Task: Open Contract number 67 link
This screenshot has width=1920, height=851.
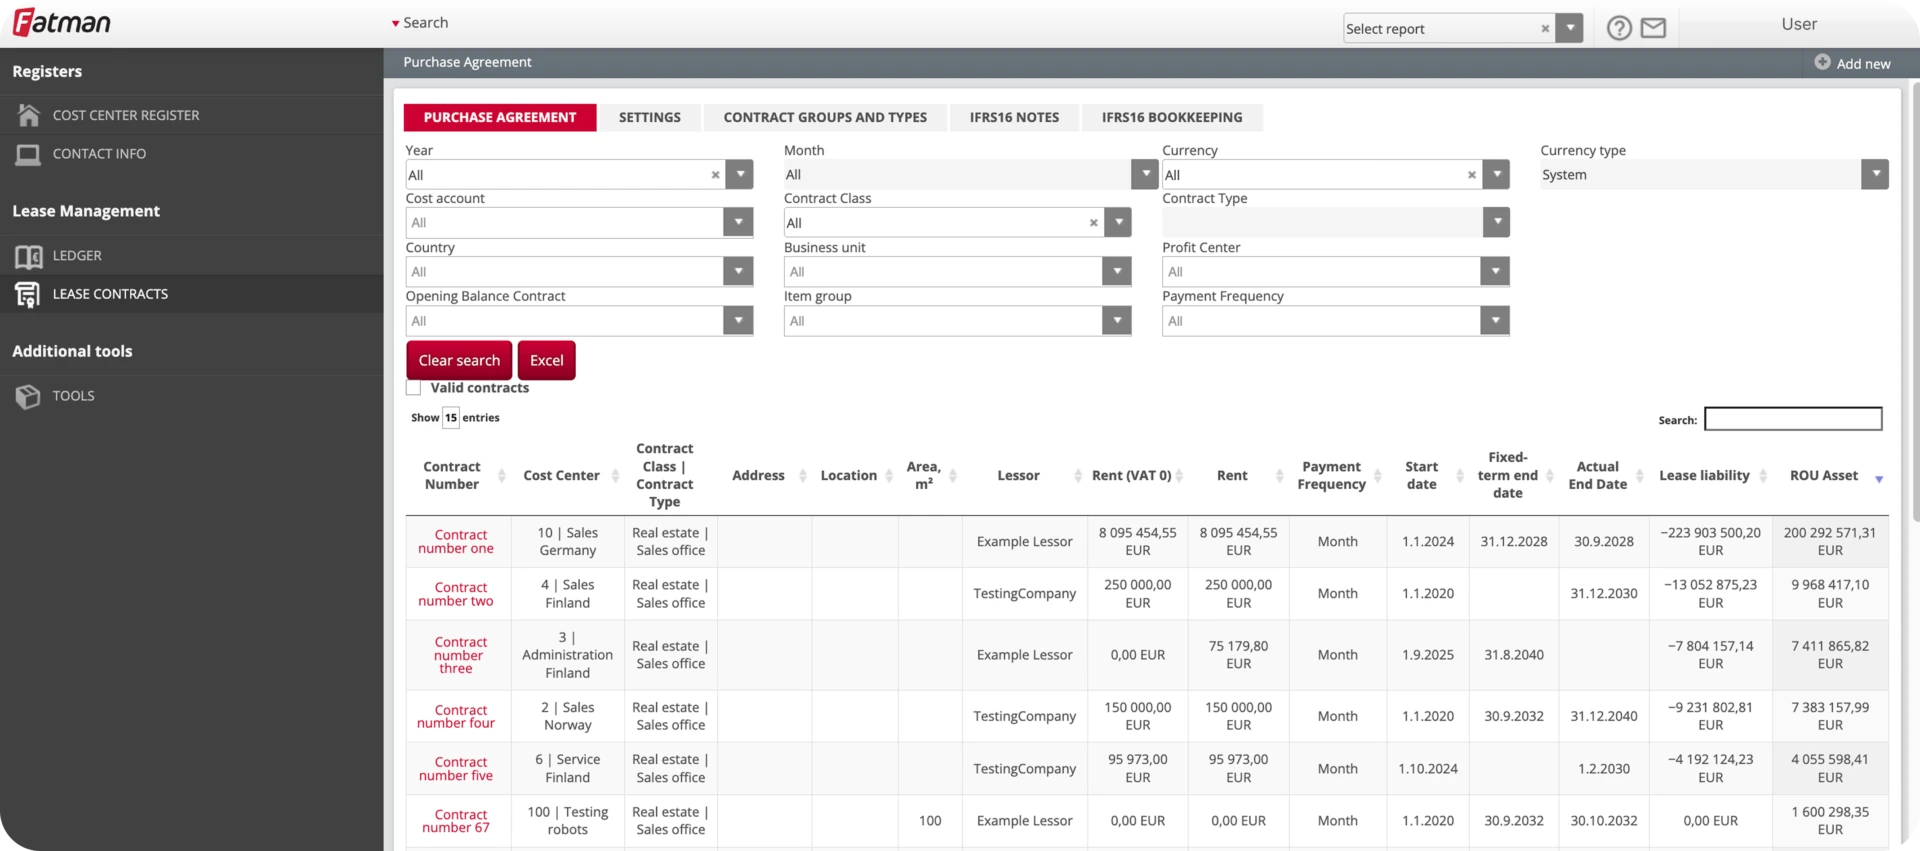Action: (x=456, y=821)
